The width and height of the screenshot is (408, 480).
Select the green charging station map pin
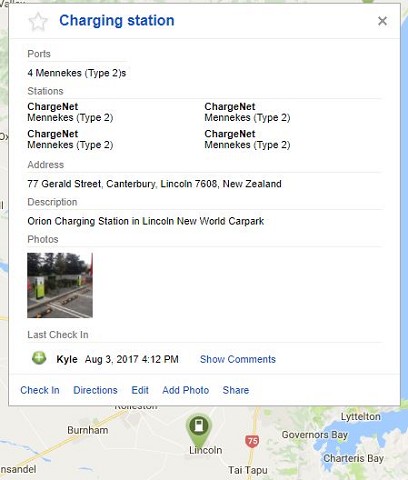coord(199,428)
